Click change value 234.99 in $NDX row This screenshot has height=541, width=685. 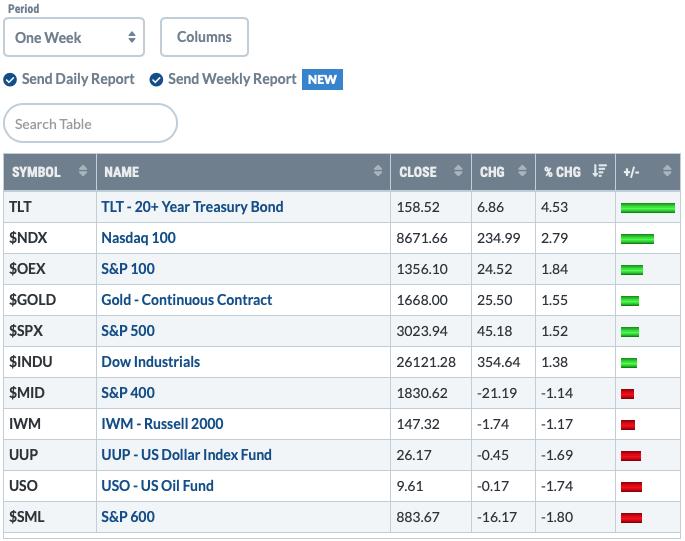point(498,238)
